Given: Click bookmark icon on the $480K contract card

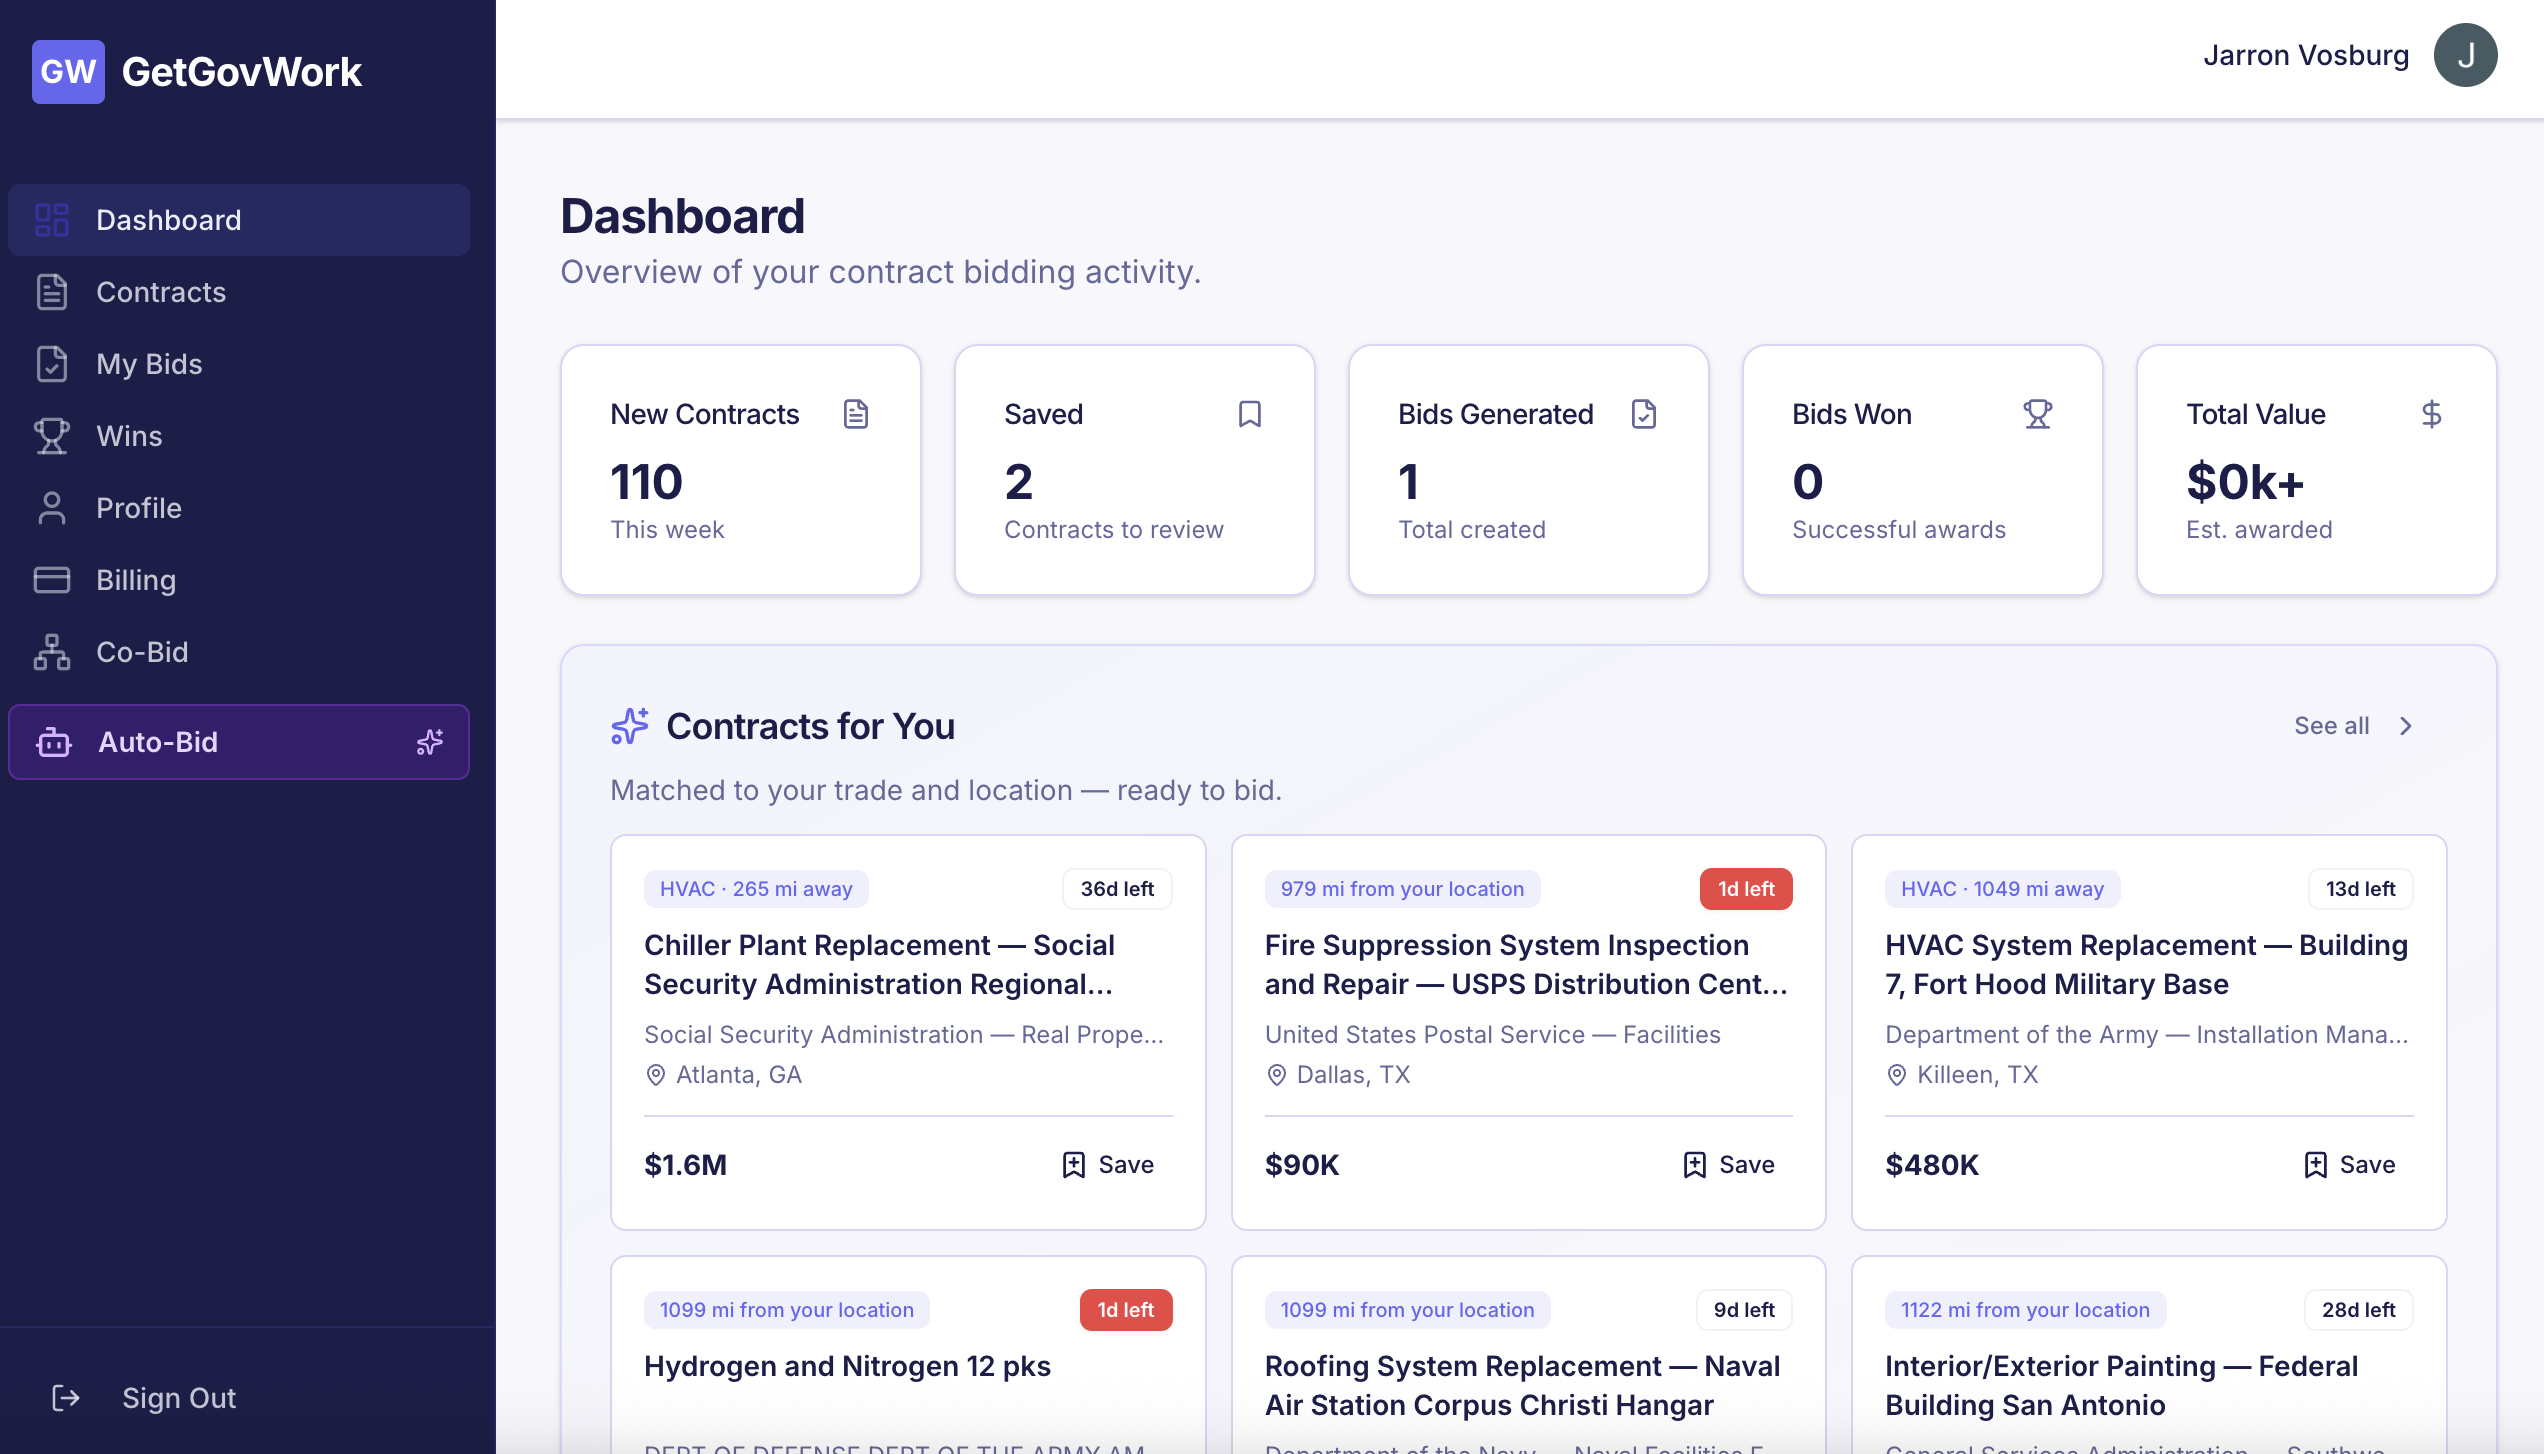Looking at the screenshot, I should (x=2316, y=1165).
